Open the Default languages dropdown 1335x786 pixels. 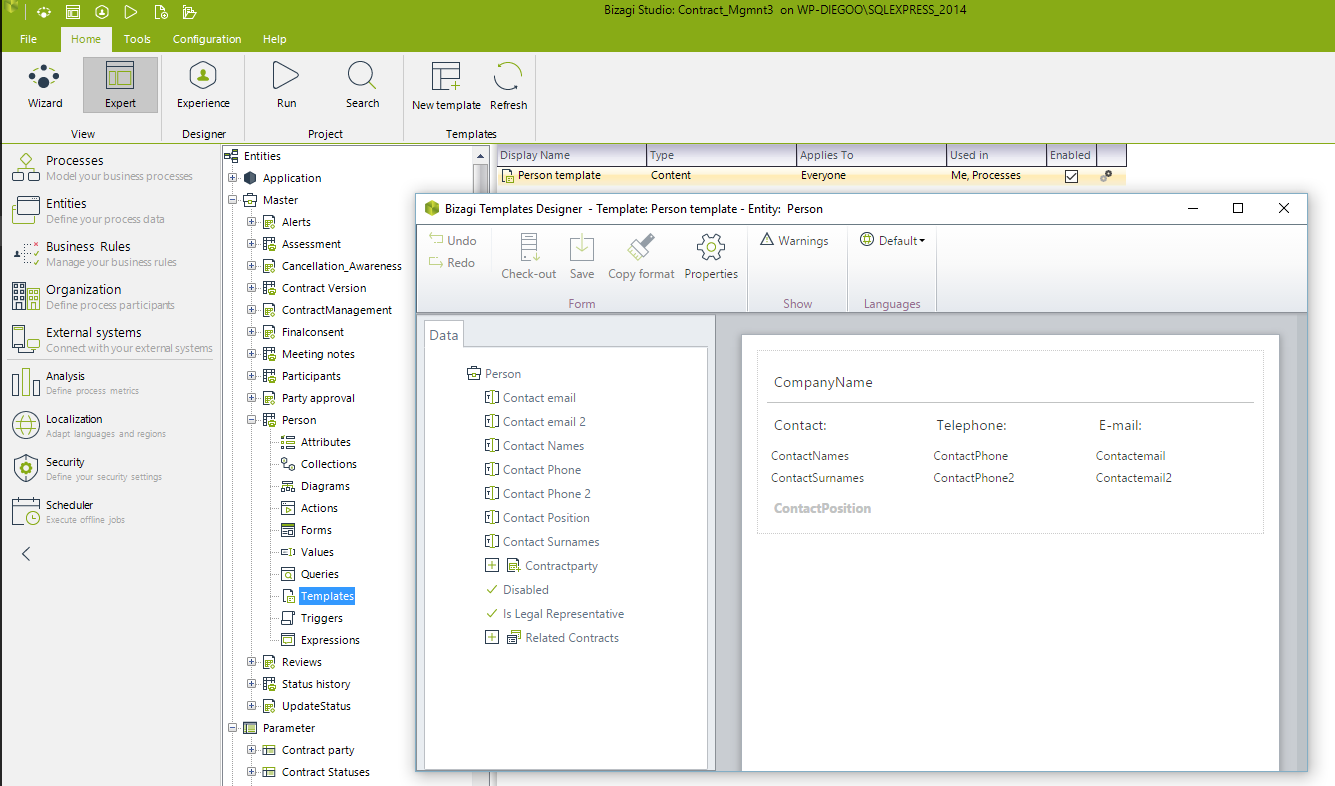click(x=892, y=240)
